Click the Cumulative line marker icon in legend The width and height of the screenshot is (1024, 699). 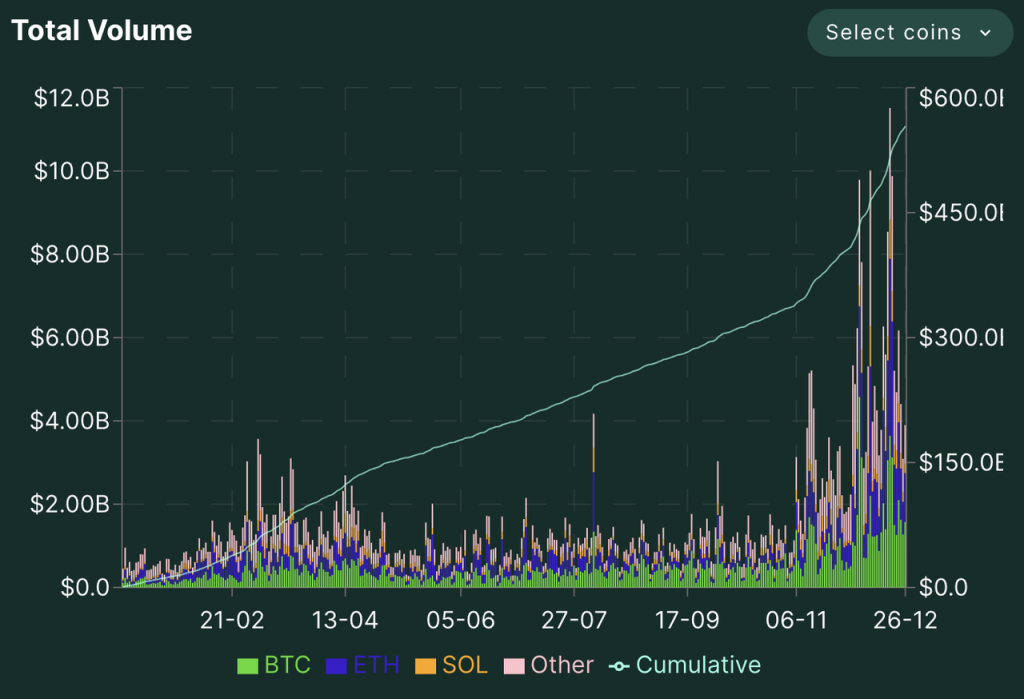tap(619, 666)
